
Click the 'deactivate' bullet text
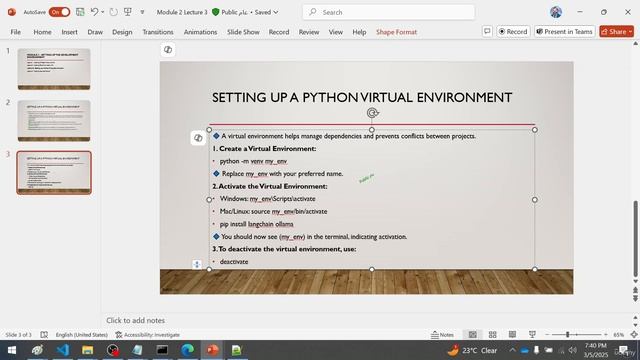click(234, 262)
